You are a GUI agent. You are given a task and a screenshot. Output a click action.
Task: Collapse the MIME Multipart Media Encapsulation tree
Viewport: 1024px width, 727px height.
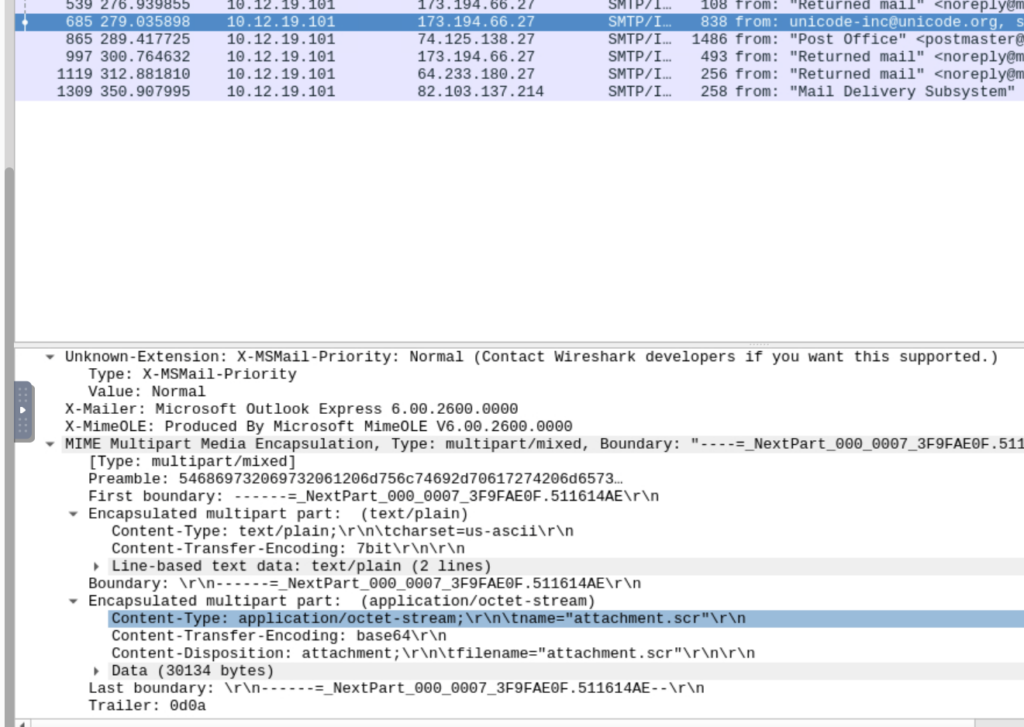(x=48, y=443)
